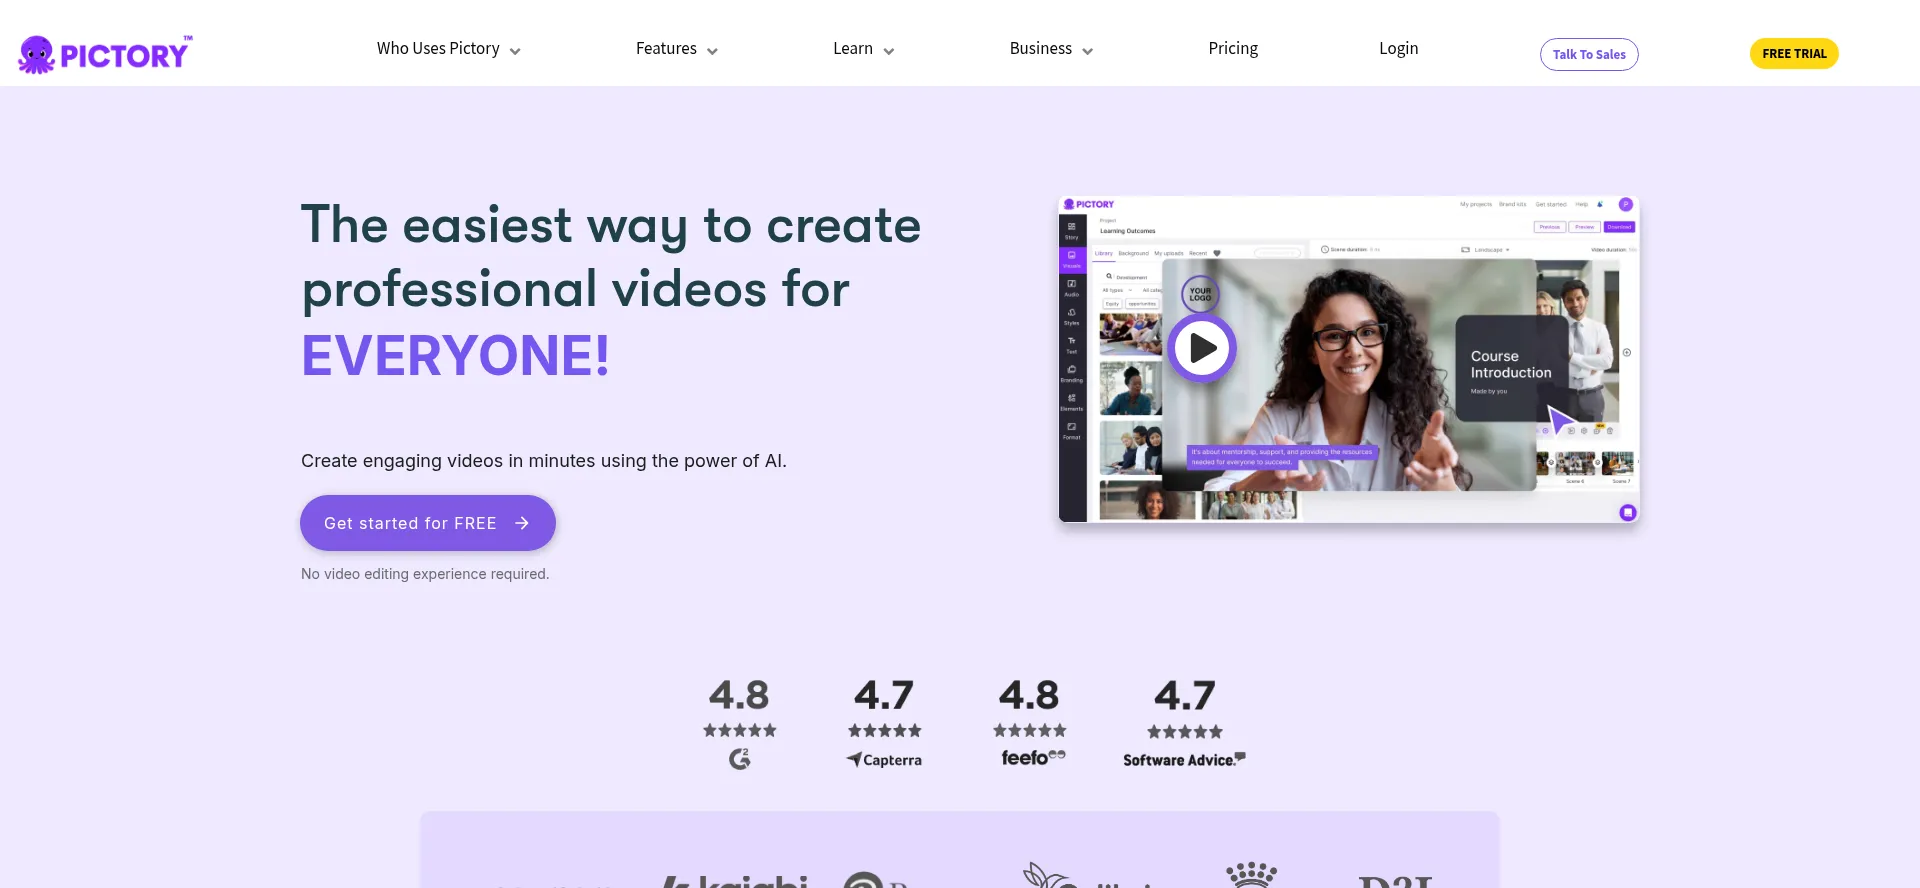Click the Talk To Sales button
The image size is (1920, 888).
coord(1588,54)
